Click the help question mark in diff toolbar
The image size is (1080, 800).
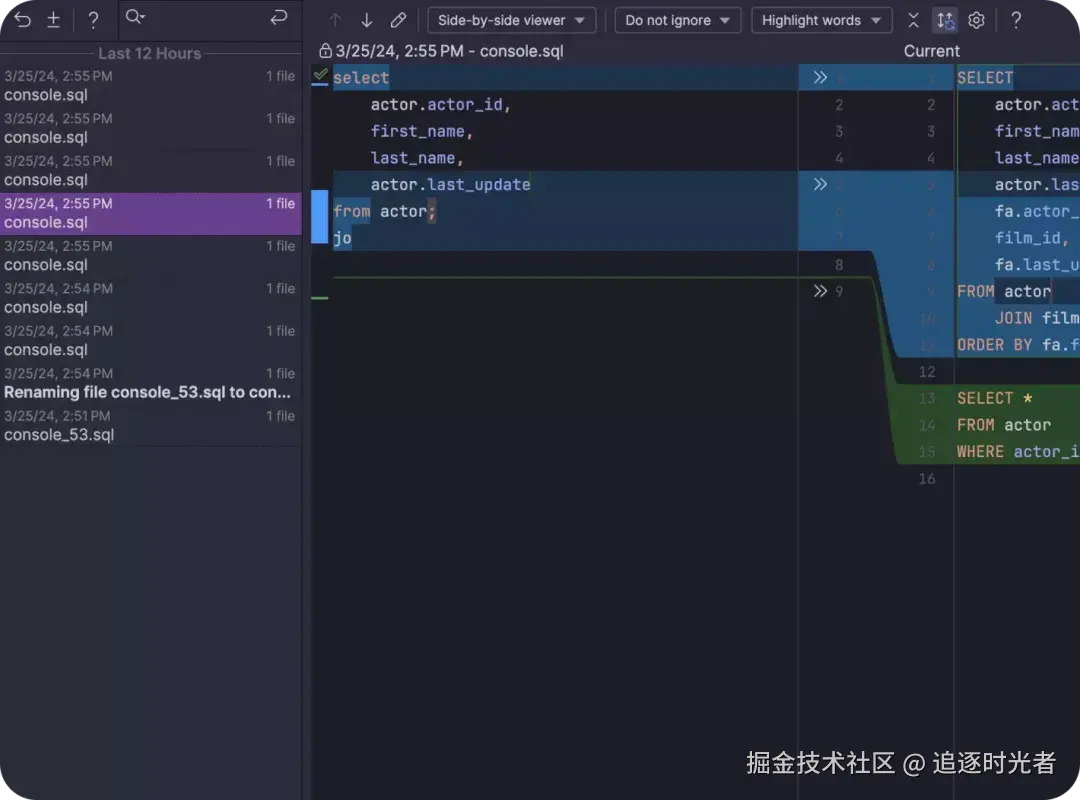pyautogui.click(x=1016, y=20)
